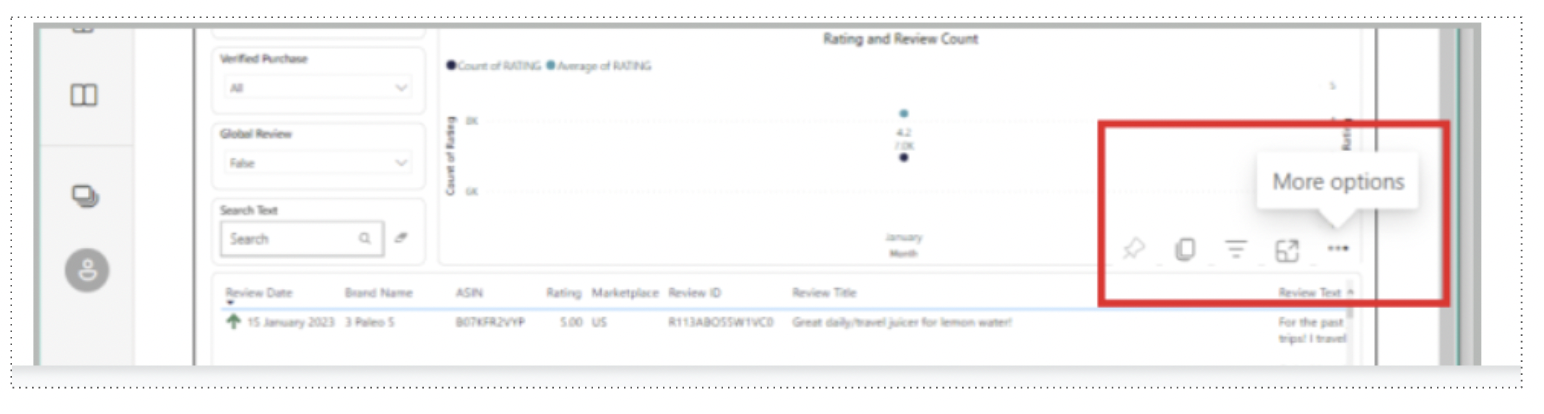This screenshot has height=414, width=1544.
Task: Select the dark Count of RATING data point
Action: (x=903, y=158)
